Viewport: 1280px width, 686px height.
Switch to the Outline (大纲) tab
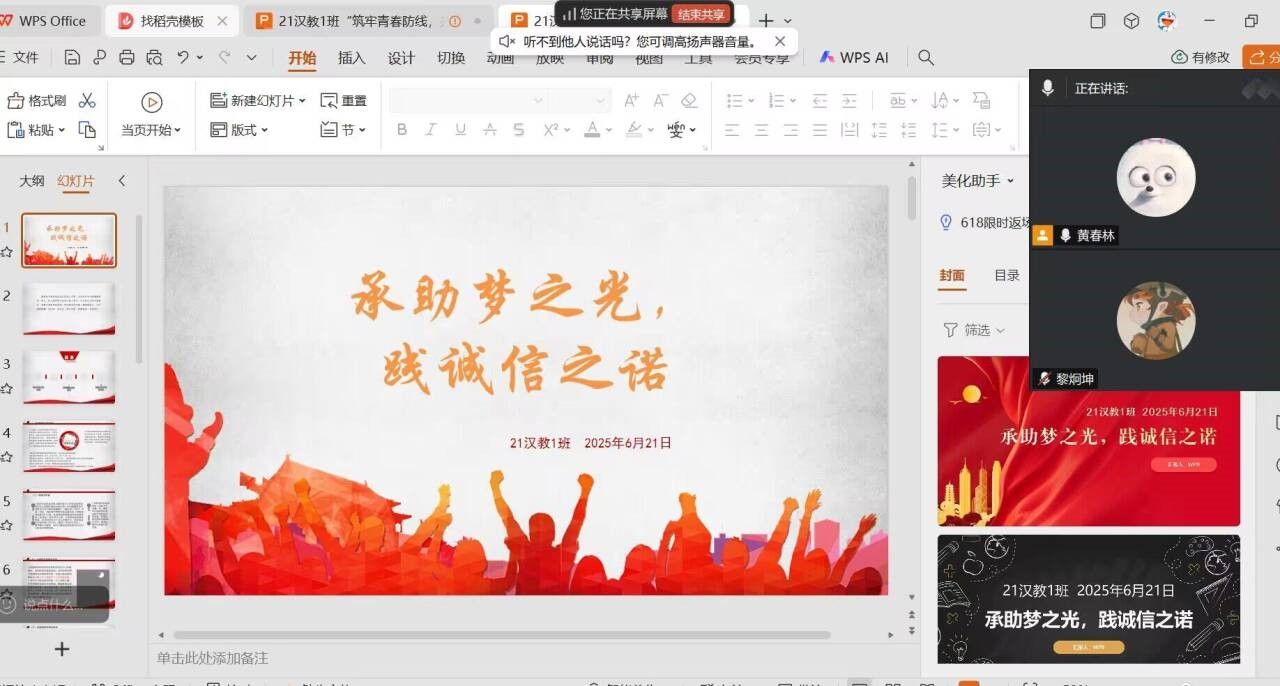(x=32, y=181)
